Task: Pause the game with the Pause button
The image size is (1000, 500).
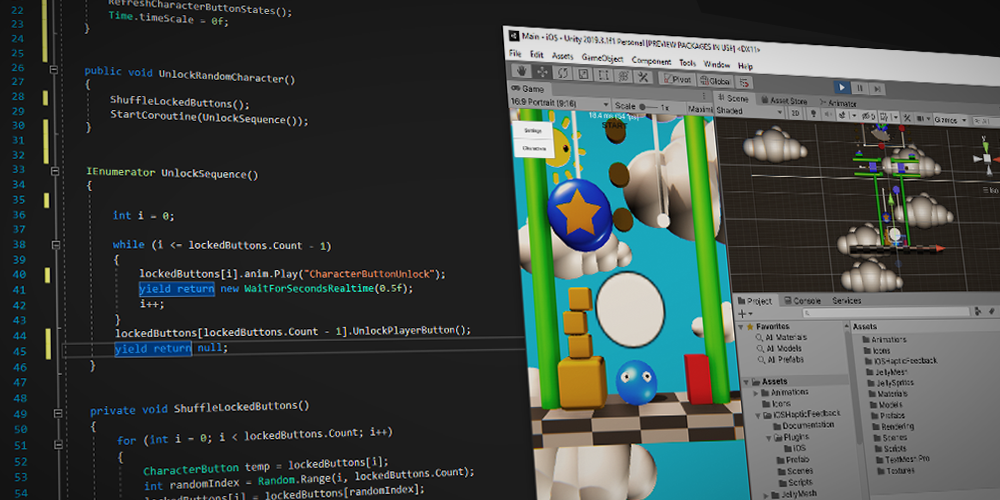Action: pos(860,88)
